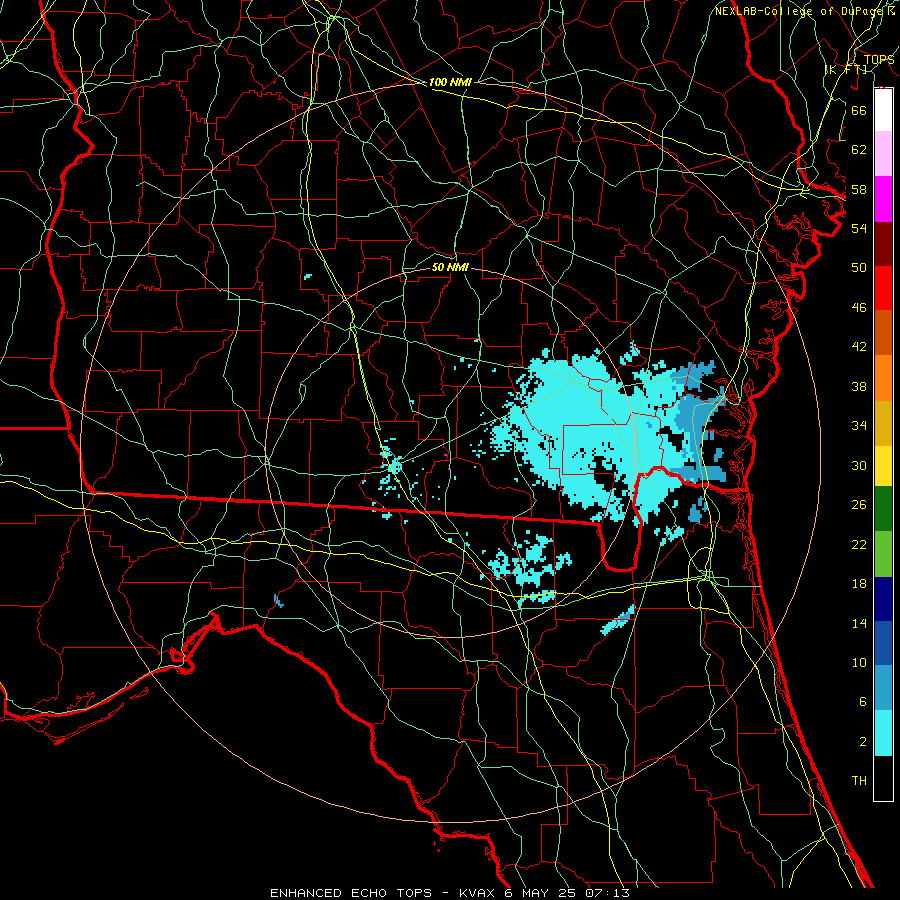Viewport: 900px width, 900px height.
Task: Click the legend value '10'
Action: (x=859, y=663)
